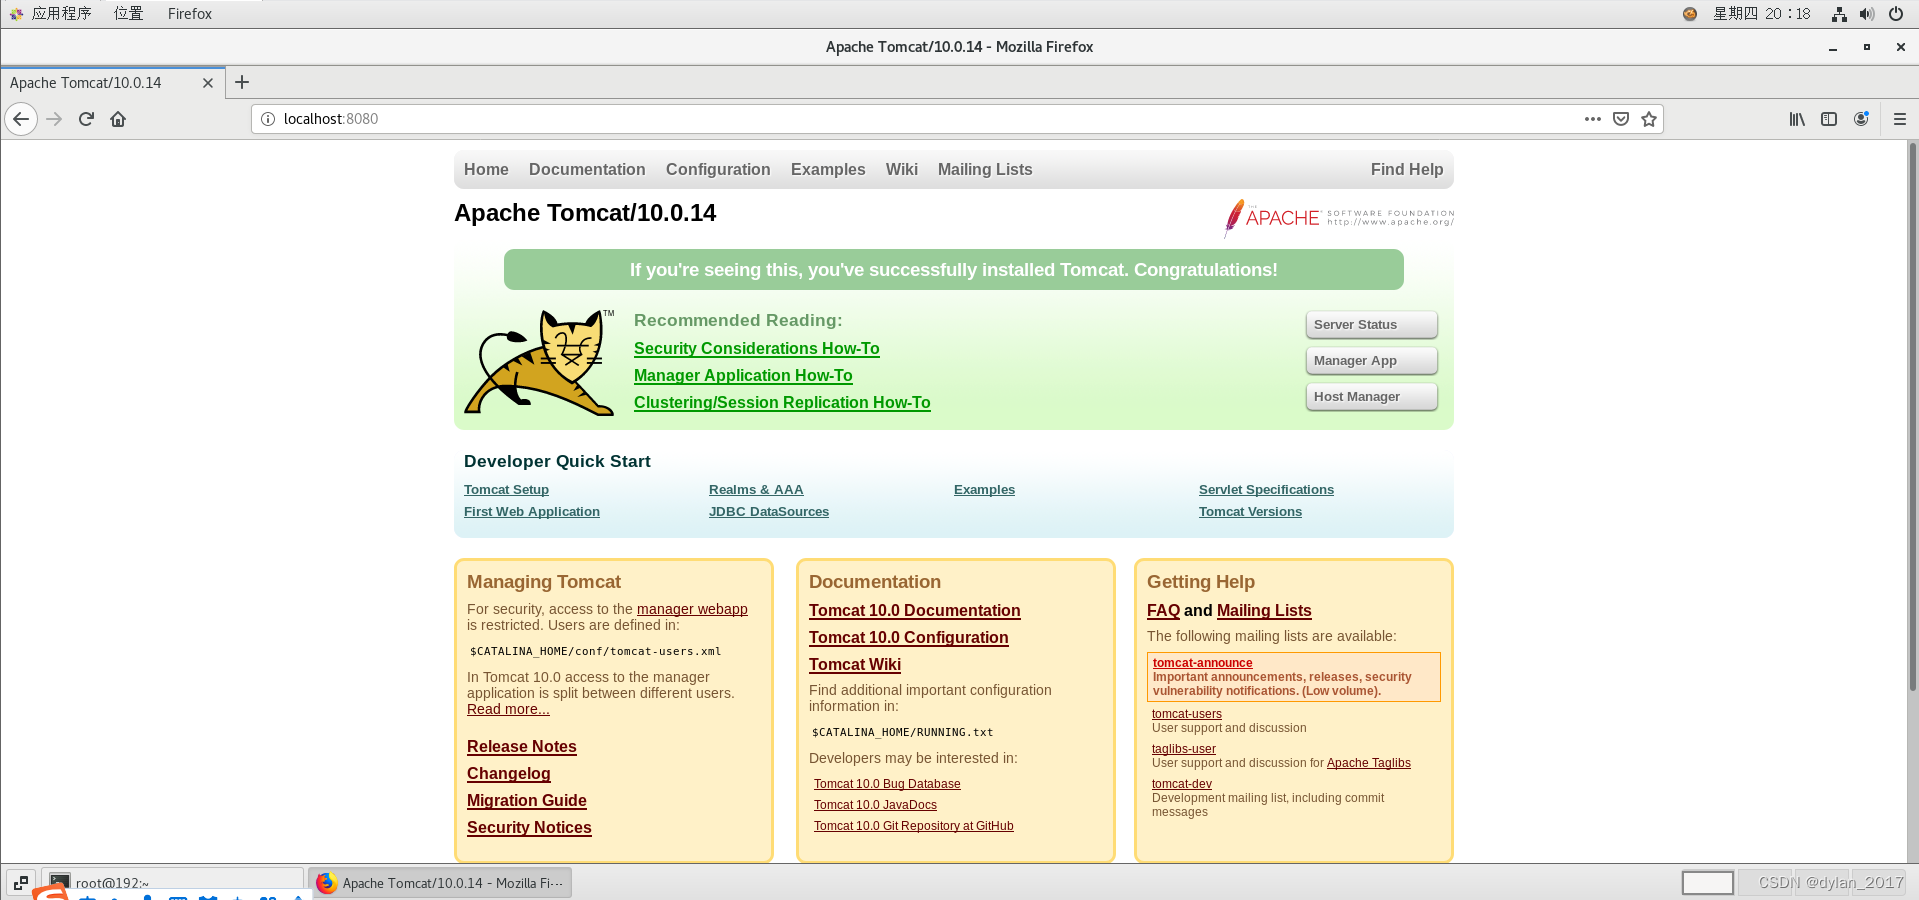Screen dimensions: 1919x900
Task: Open the page actions three-dot menu
Action: tap(1593, 119)
